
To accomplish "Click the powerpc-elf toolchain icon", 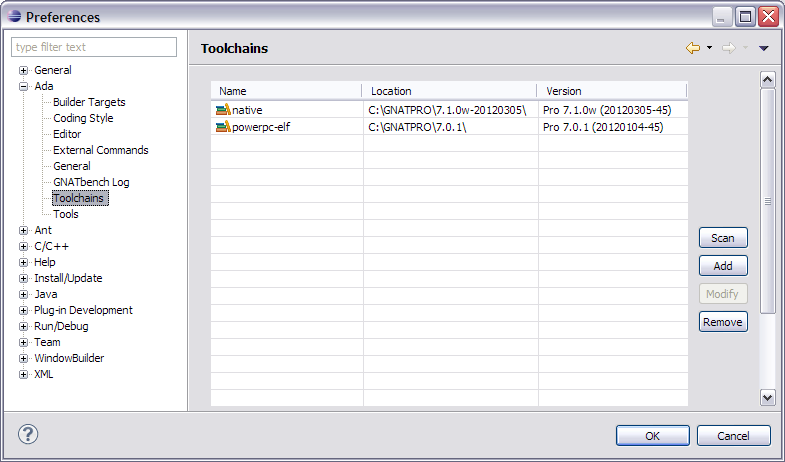I will click(x=223, y=127).
